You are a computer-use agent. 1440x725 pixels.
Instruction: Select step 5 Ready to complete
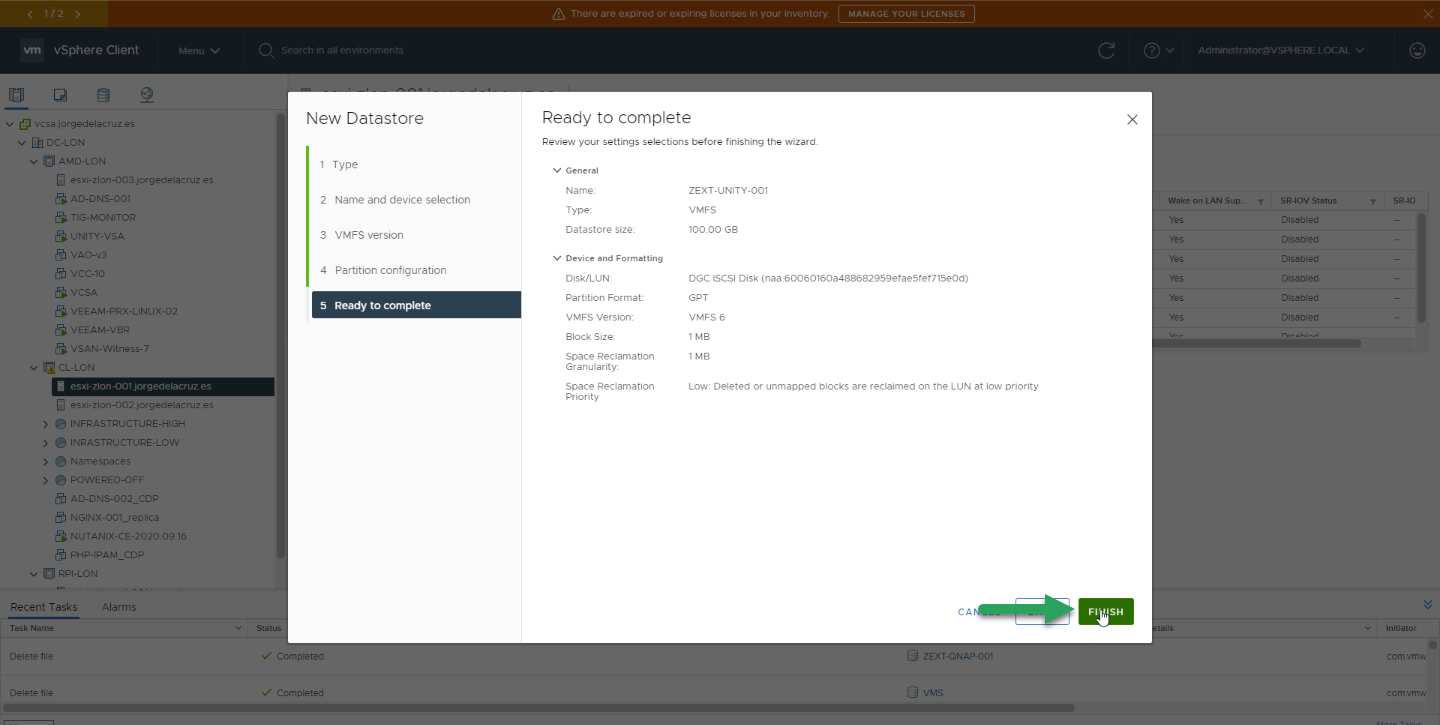point(416,305)
